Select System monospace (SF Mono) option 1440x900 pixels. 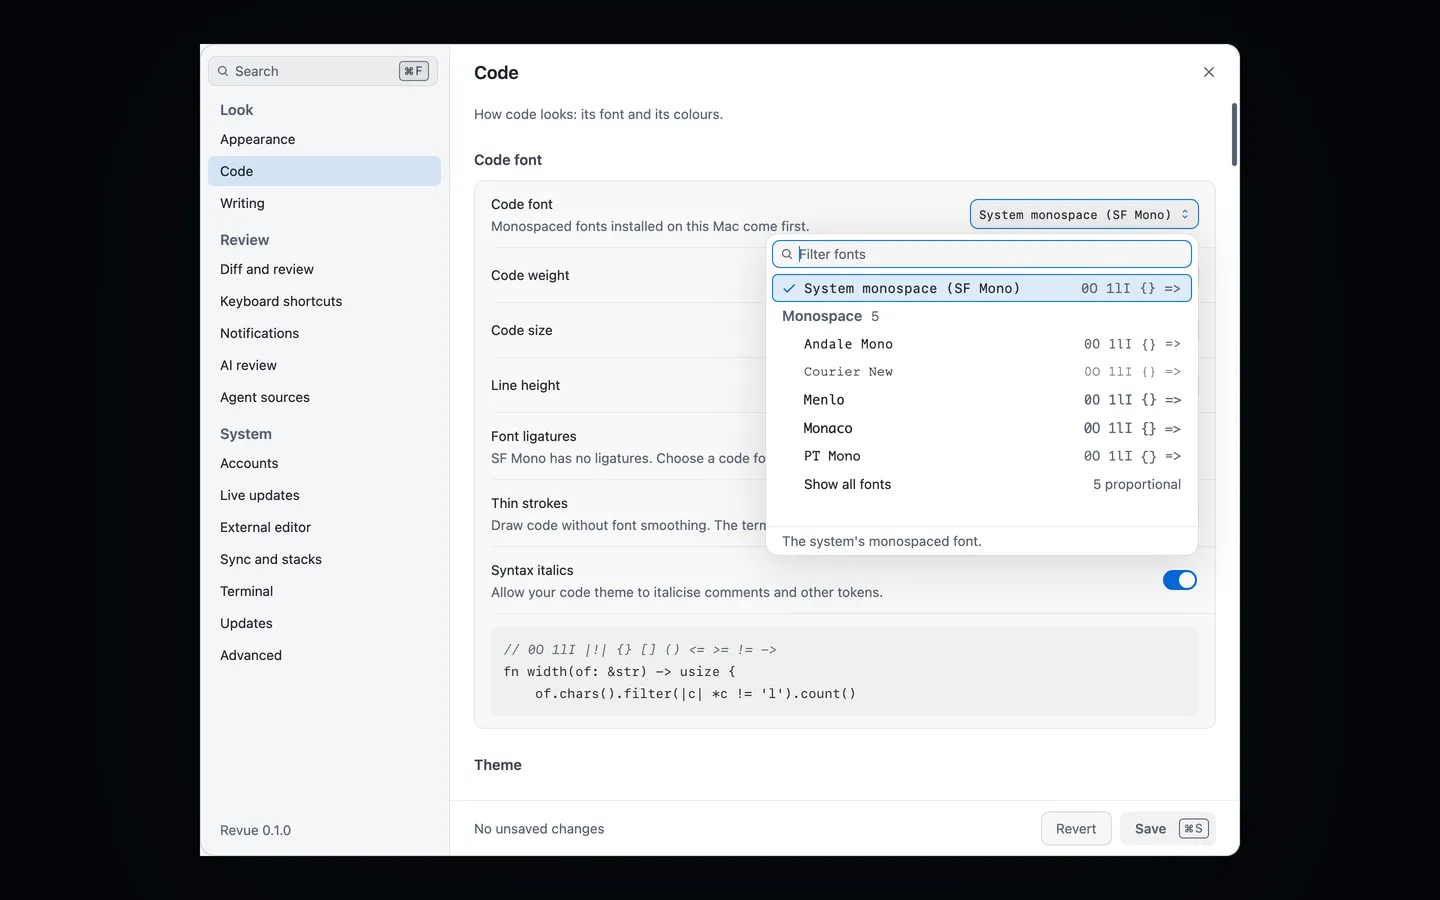pos(982,288)
